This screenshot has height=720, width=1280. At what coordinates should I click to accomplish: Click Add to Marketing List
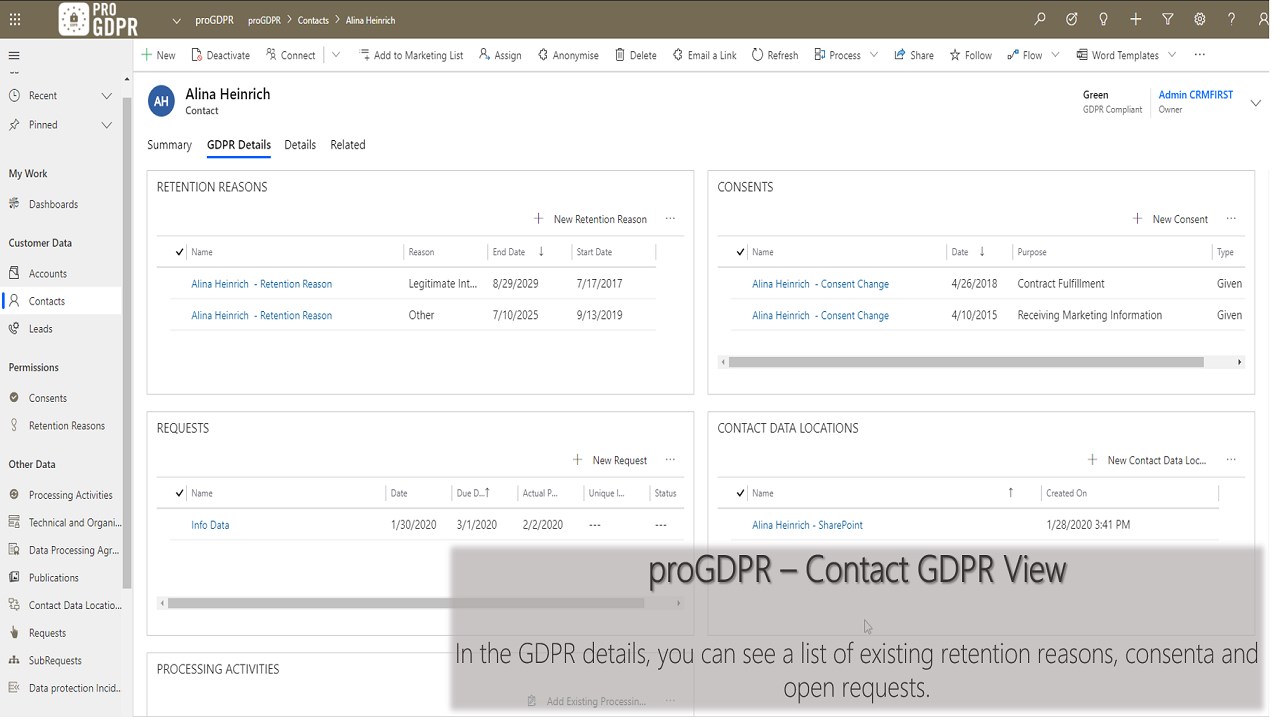tap(411, 55)
